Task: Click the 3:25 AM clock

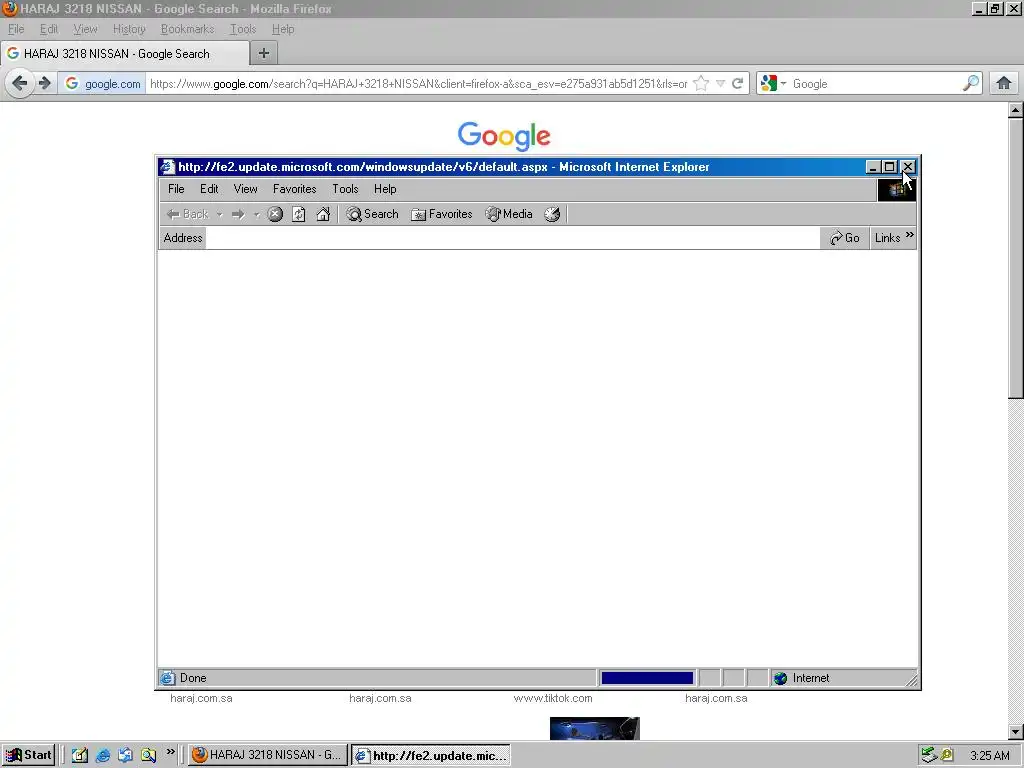Action: click(990, 756)
